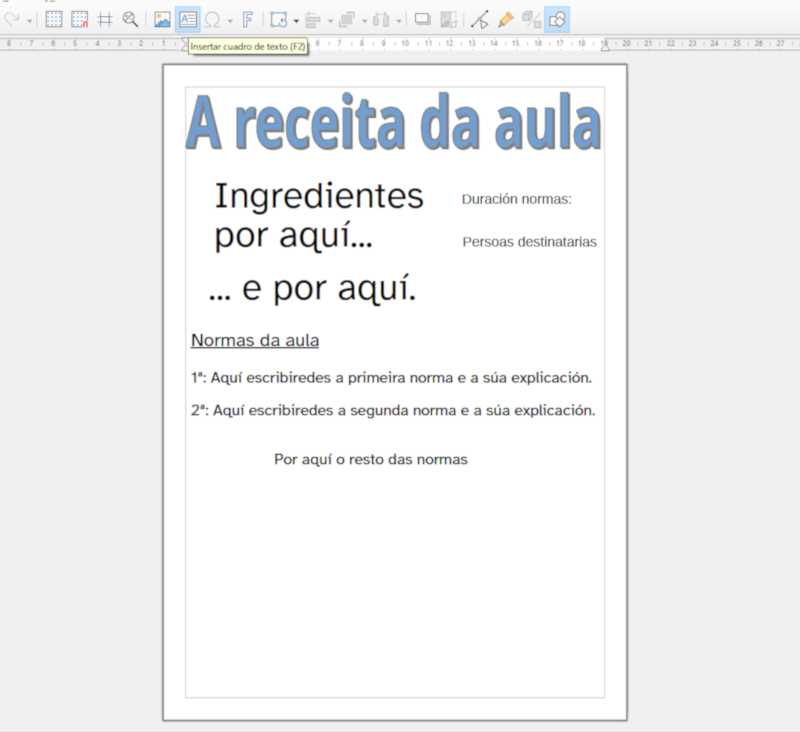Open the Redo dropdown arrow
800x732 pixels.
(29, 17)
